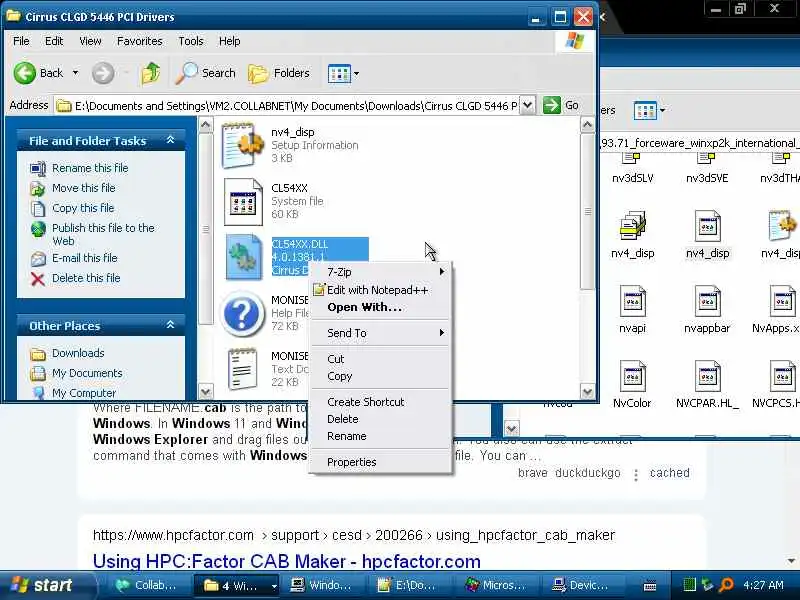Viewport: 800px width, 600px height.
Task: Toggle the Folders pane
Action: [x=279, y=73]
